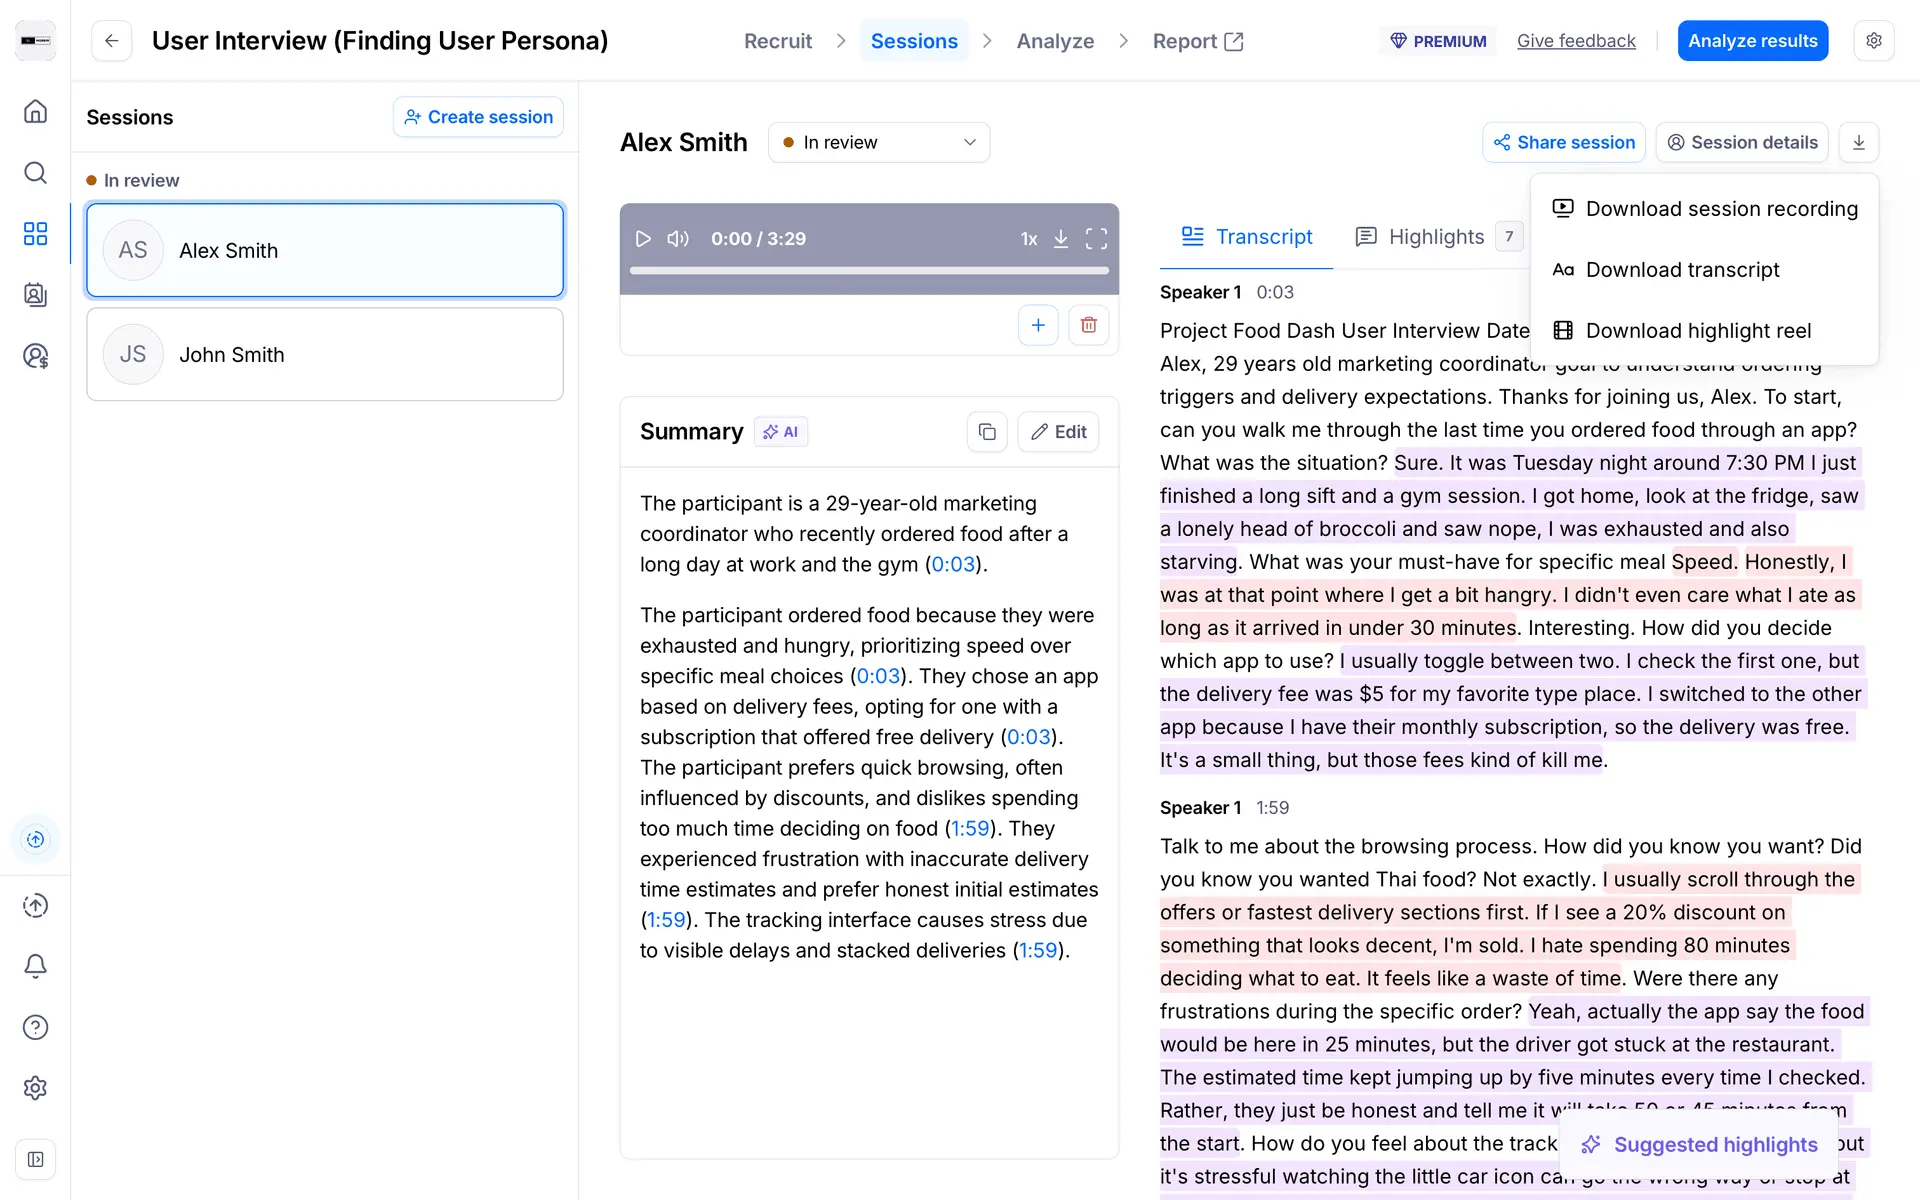Select Download transcript menu option

[x=1682, y=270]
